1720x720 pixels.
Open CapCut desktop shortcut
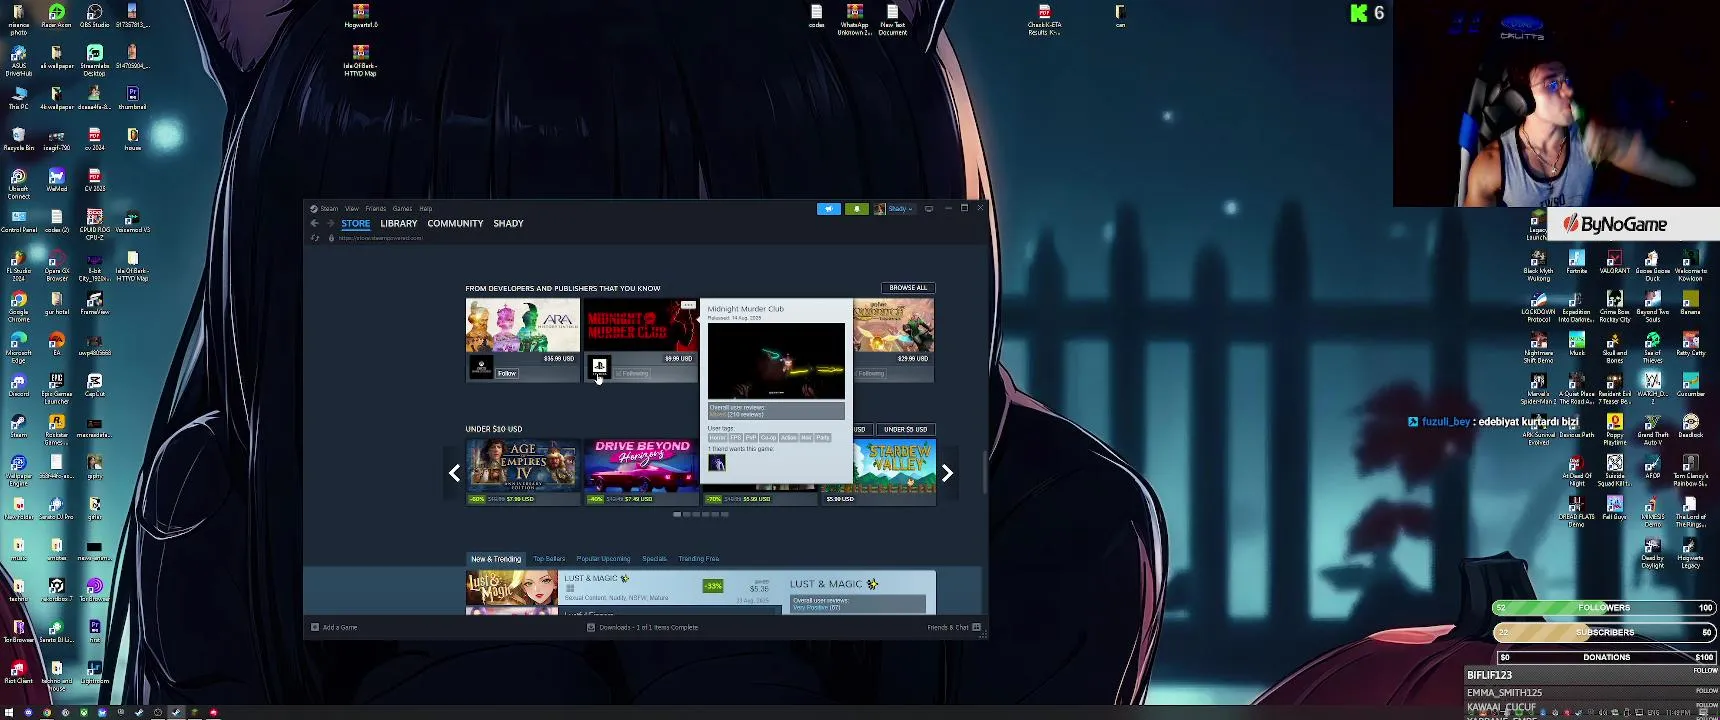pyautogui.click(x=94, y=385)
